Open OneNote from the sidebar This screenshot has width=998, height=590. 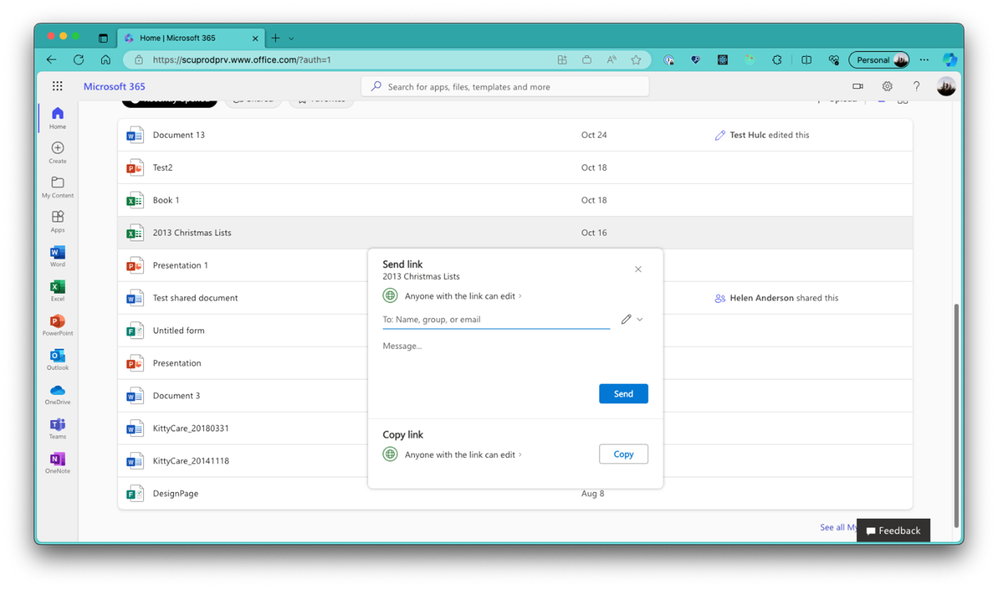coord(57,463)
